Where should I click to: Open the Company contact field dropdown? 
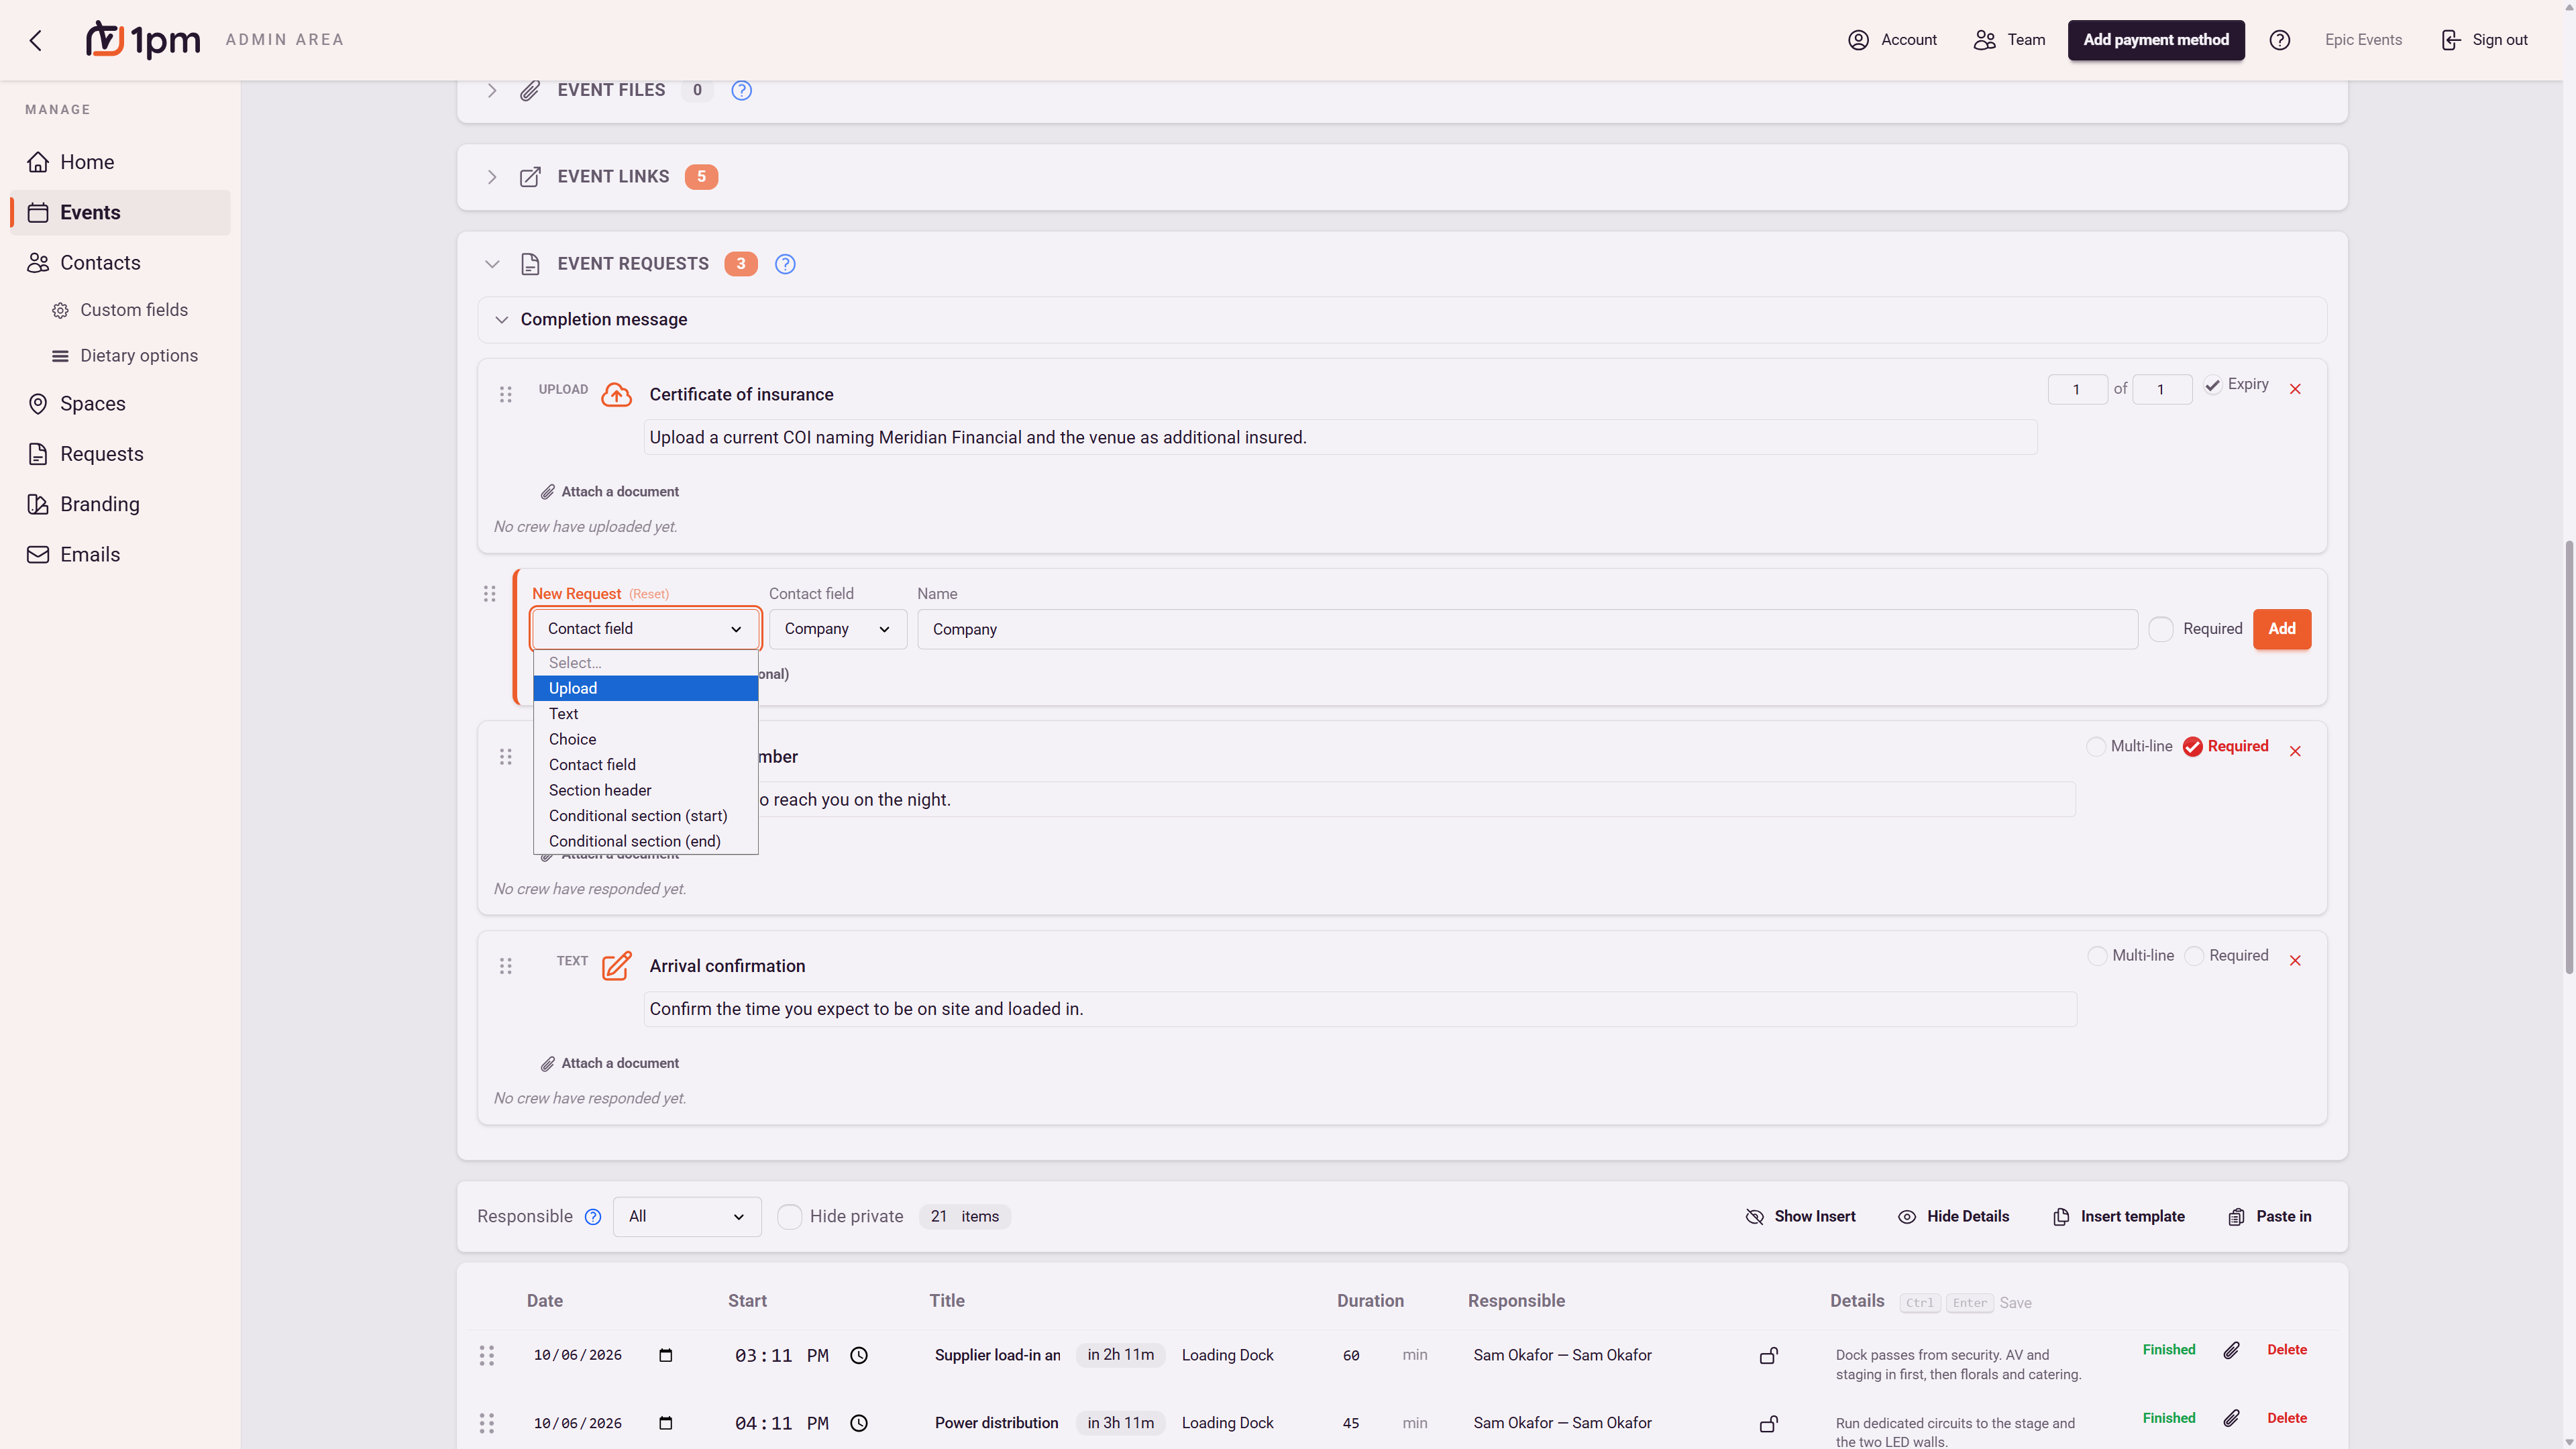[837, 629]
